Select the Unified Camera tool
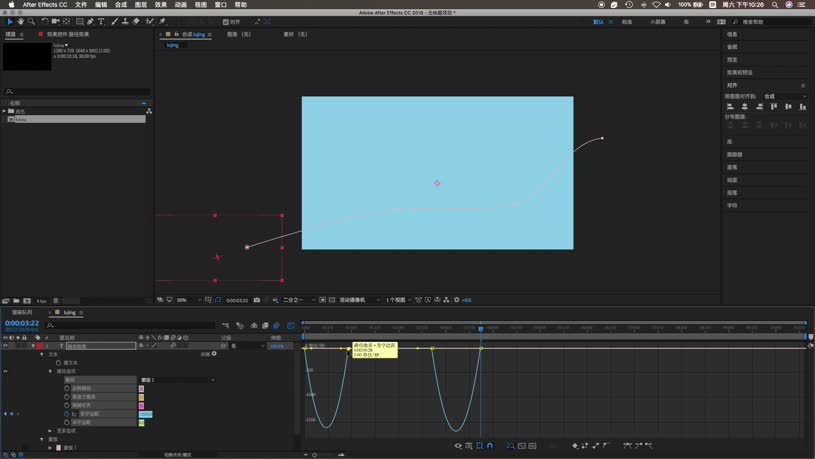Viewport: 815px width, 459px height. coord(55,21)
